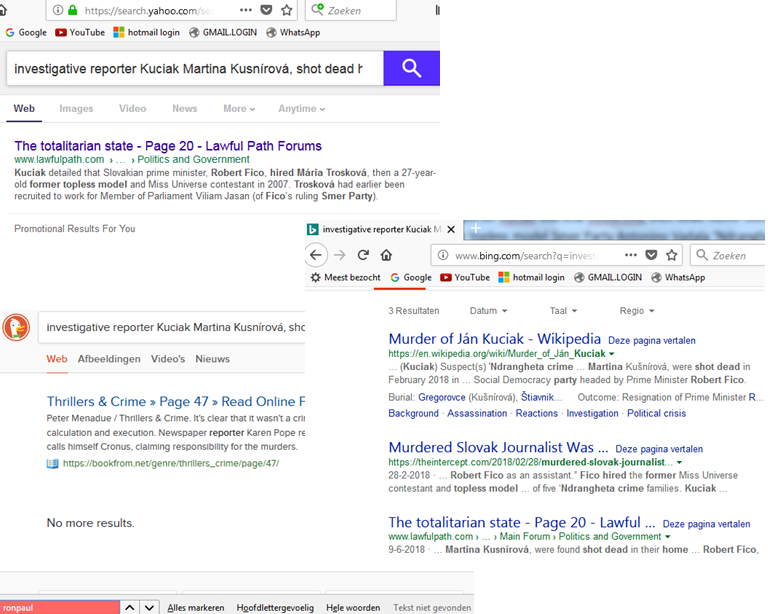
Task: Click the DuckDuckGo duck logo
Action: click(16, 327)
